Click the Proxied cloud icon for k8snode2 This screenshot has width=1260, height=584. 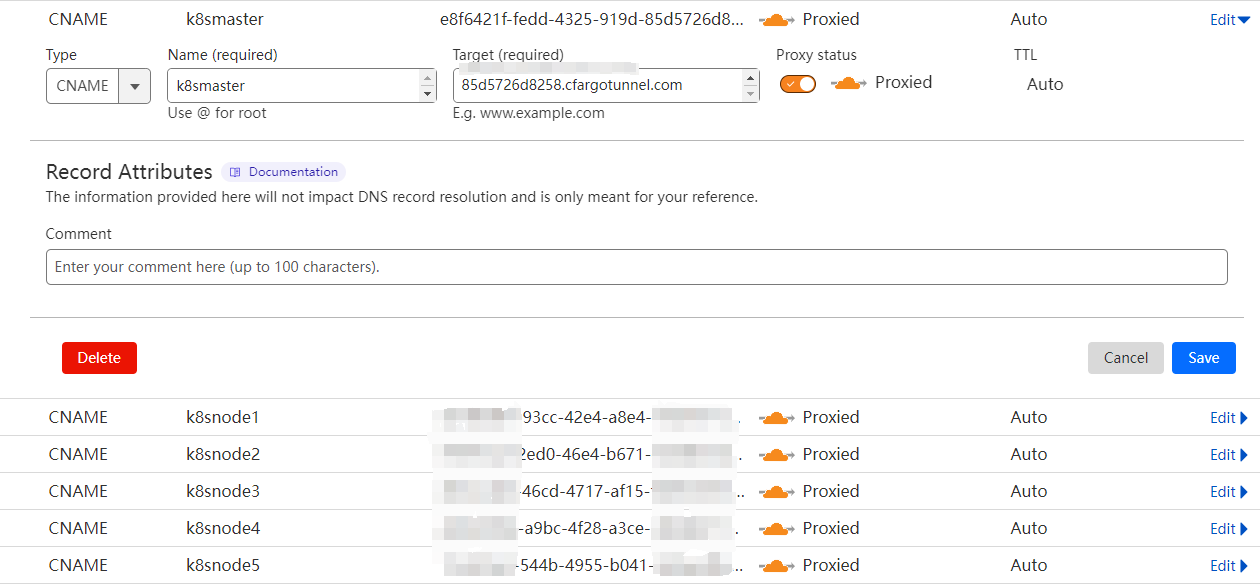tap(775, 454)
